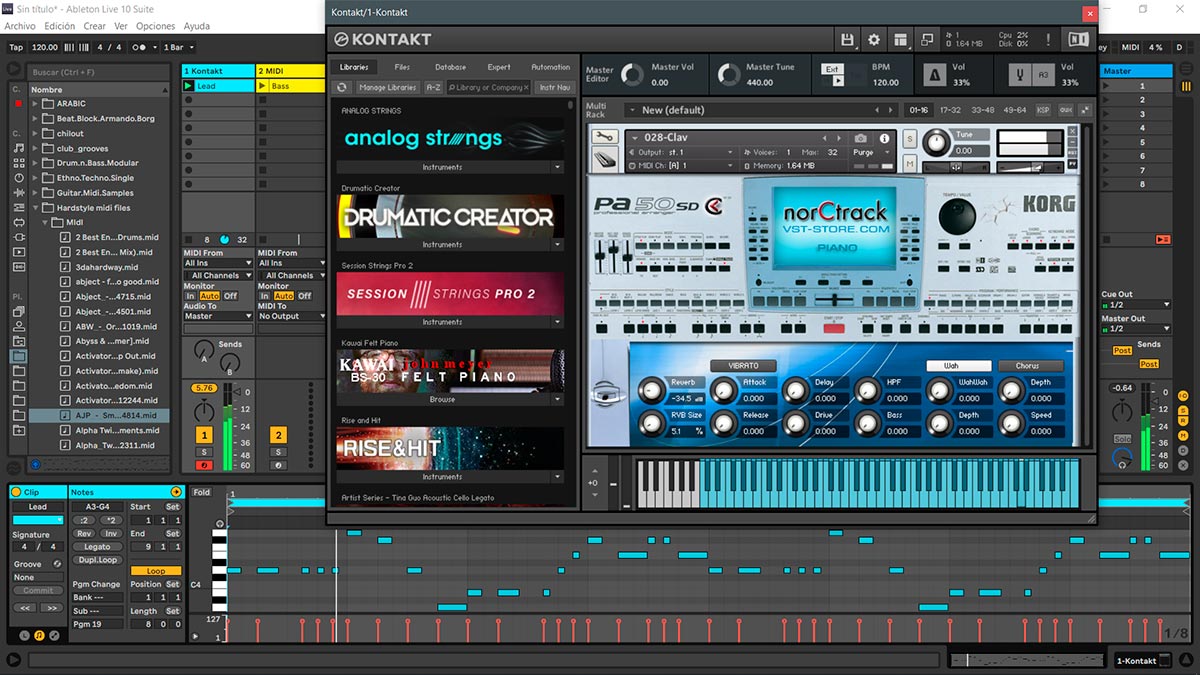Image resolution: width=1200 pixels, height=675 pixels.
Task: Collapse the Hardstyle midi files folder
Action: point(35,208)
